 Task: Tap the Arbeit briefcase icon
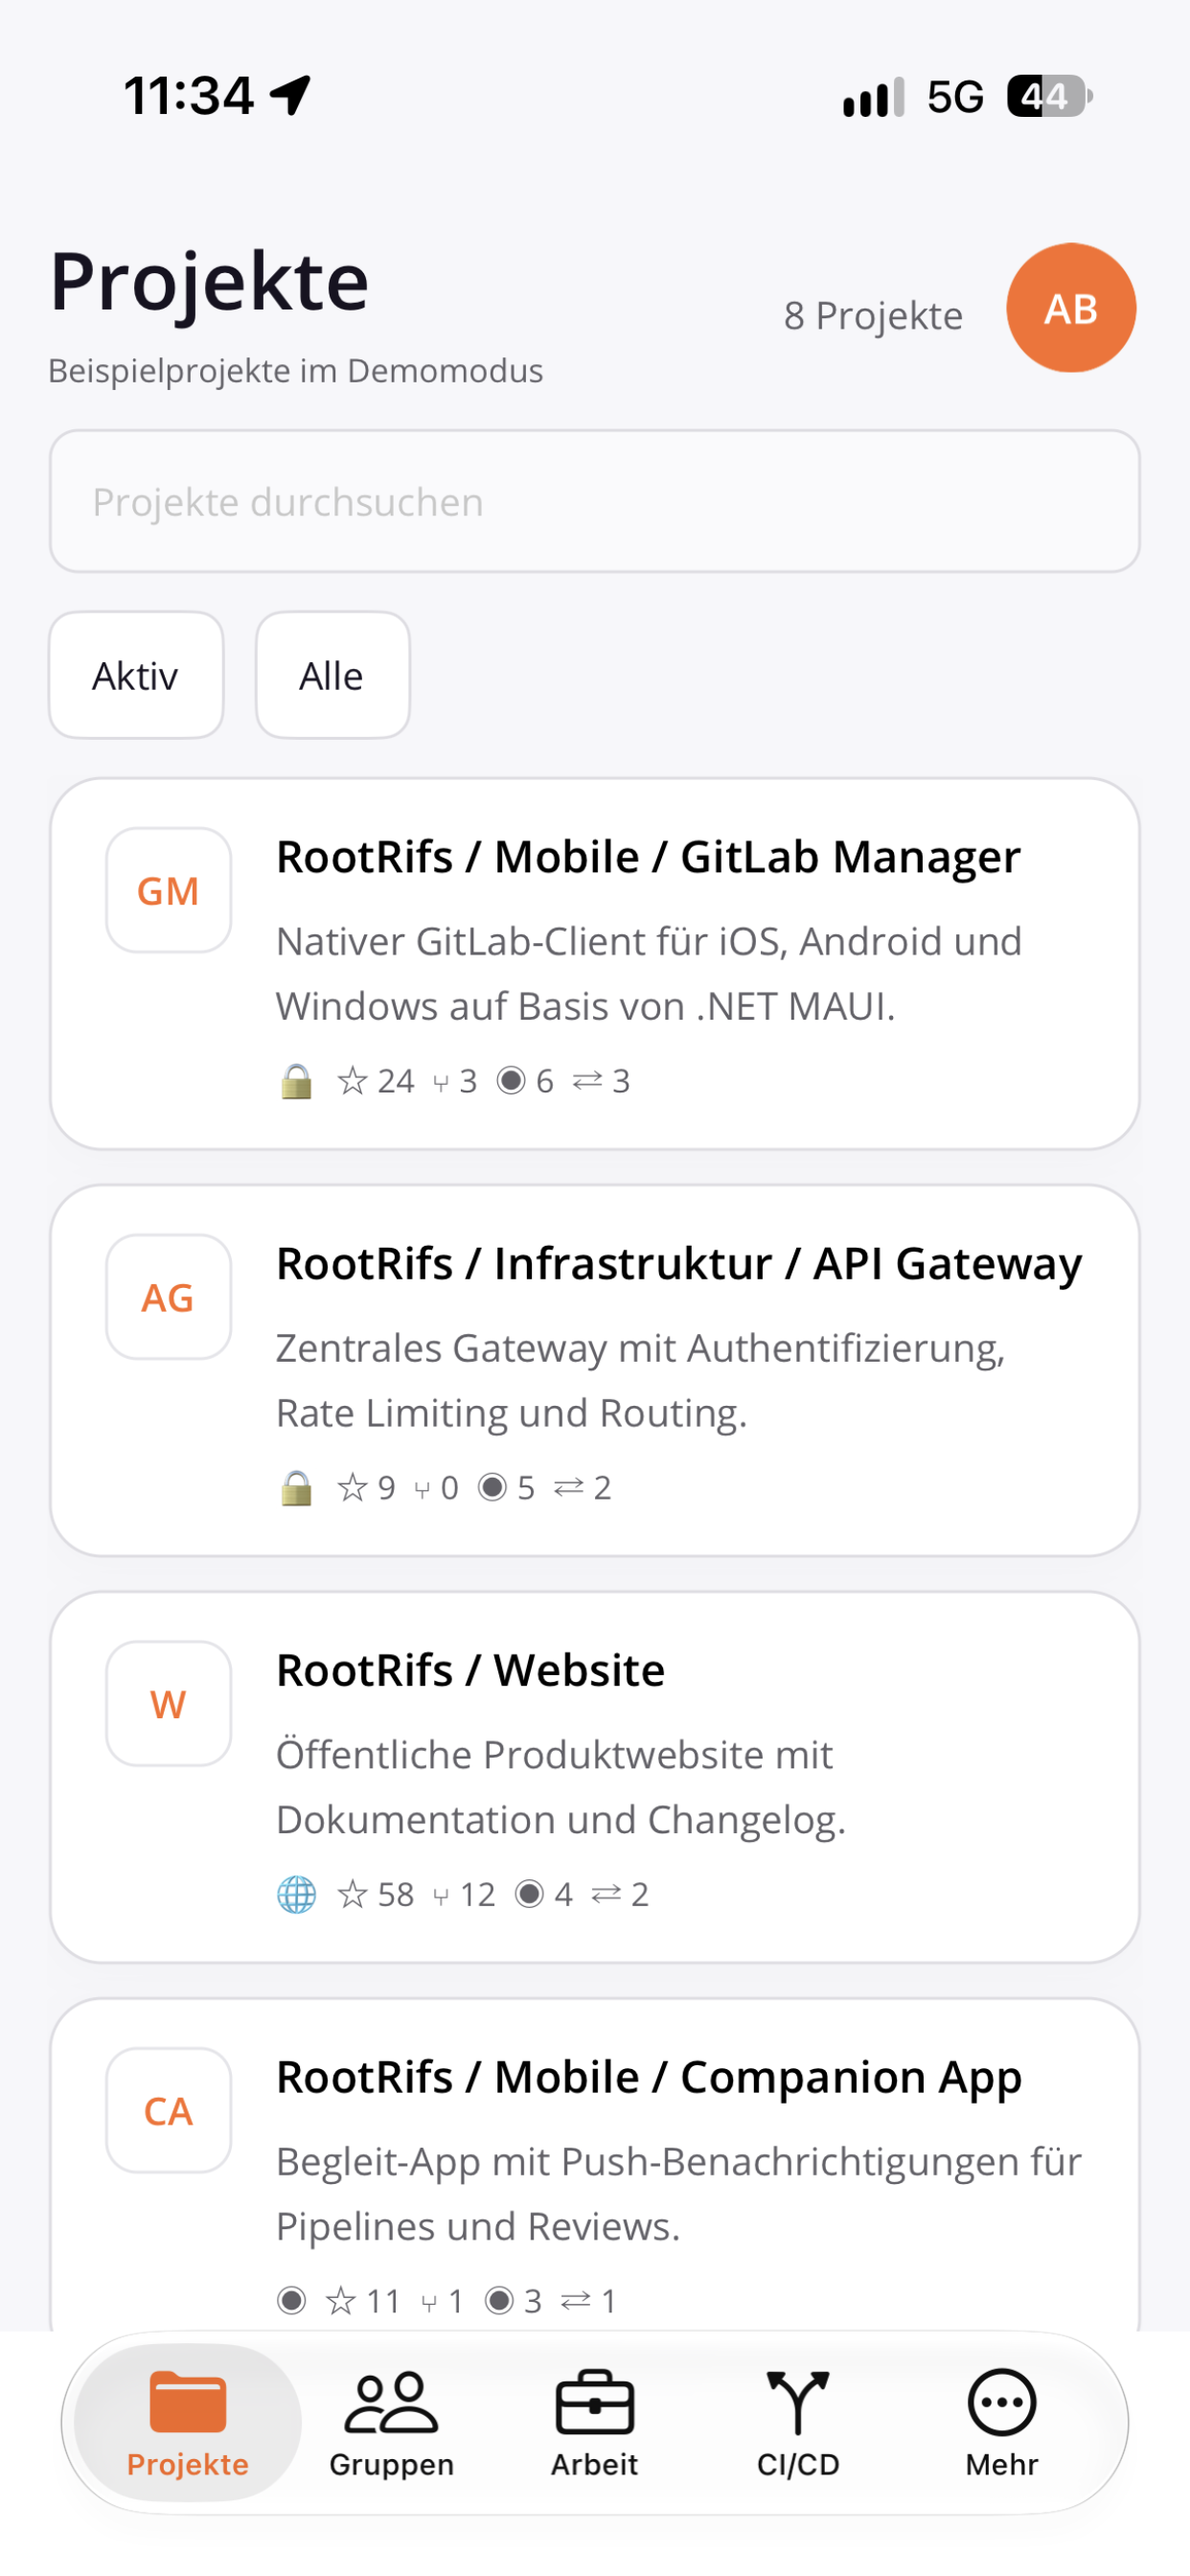tap(594, 2402)
